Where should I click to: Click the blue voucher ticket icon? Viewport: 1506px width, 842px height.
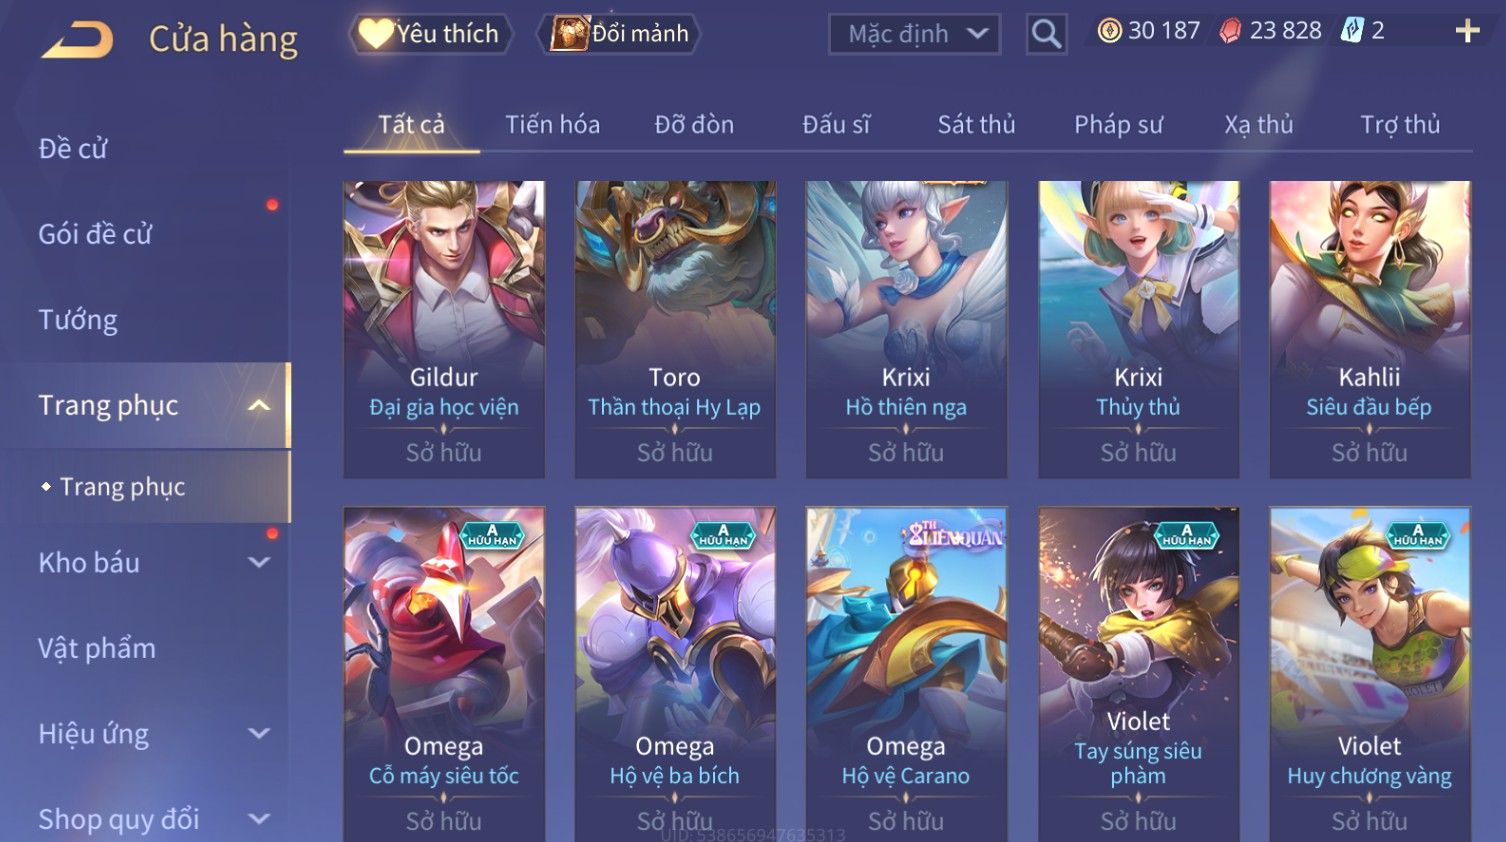(x=1352, y=31)
